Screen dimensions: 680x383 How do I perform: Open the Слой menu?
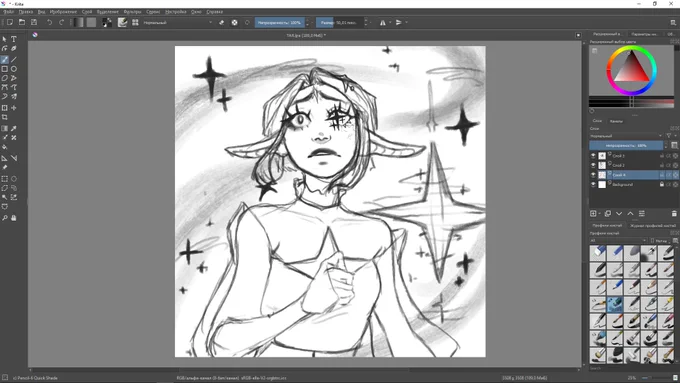(x=87, y=12)
